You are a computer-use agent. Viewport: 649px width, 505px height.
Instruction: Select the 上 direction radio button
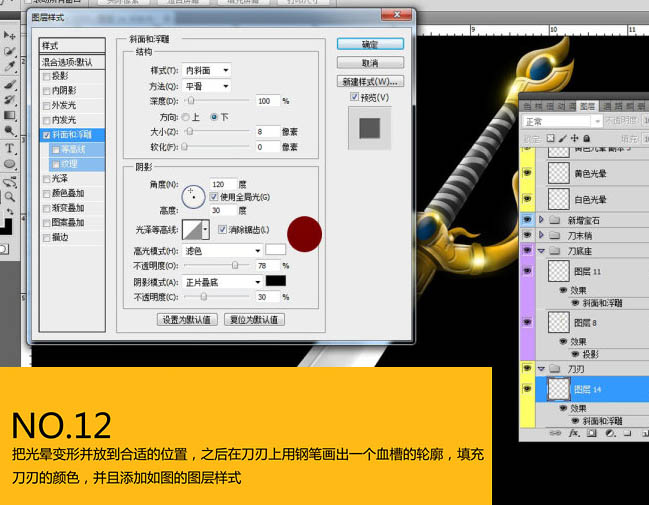tap(186, 117)
